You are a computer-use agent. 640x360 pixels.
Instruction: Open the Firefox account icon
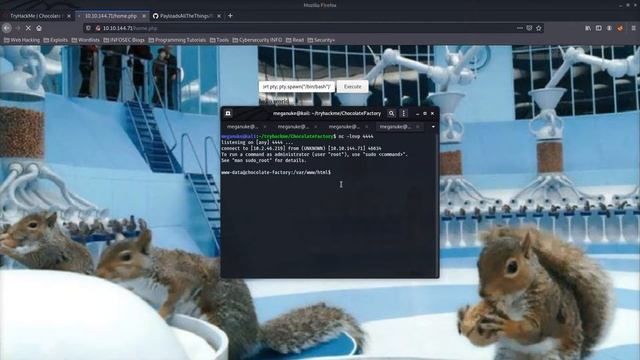tap(609, 28)
